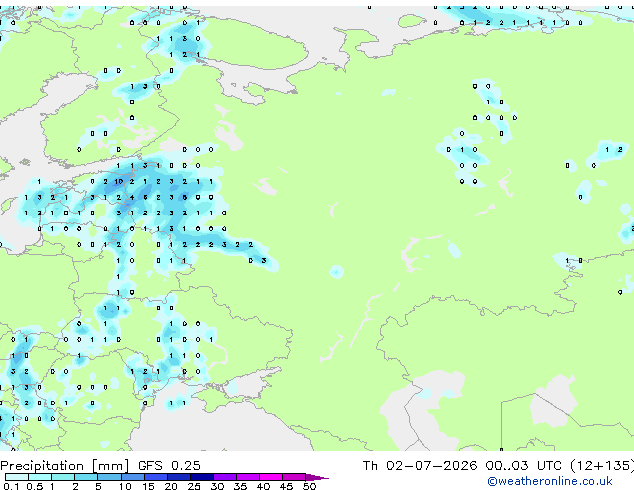The height and width of the screenshot is (490, 634).
Task: Click the '0.5' legend scale label
Action: (x=34, y=486)
